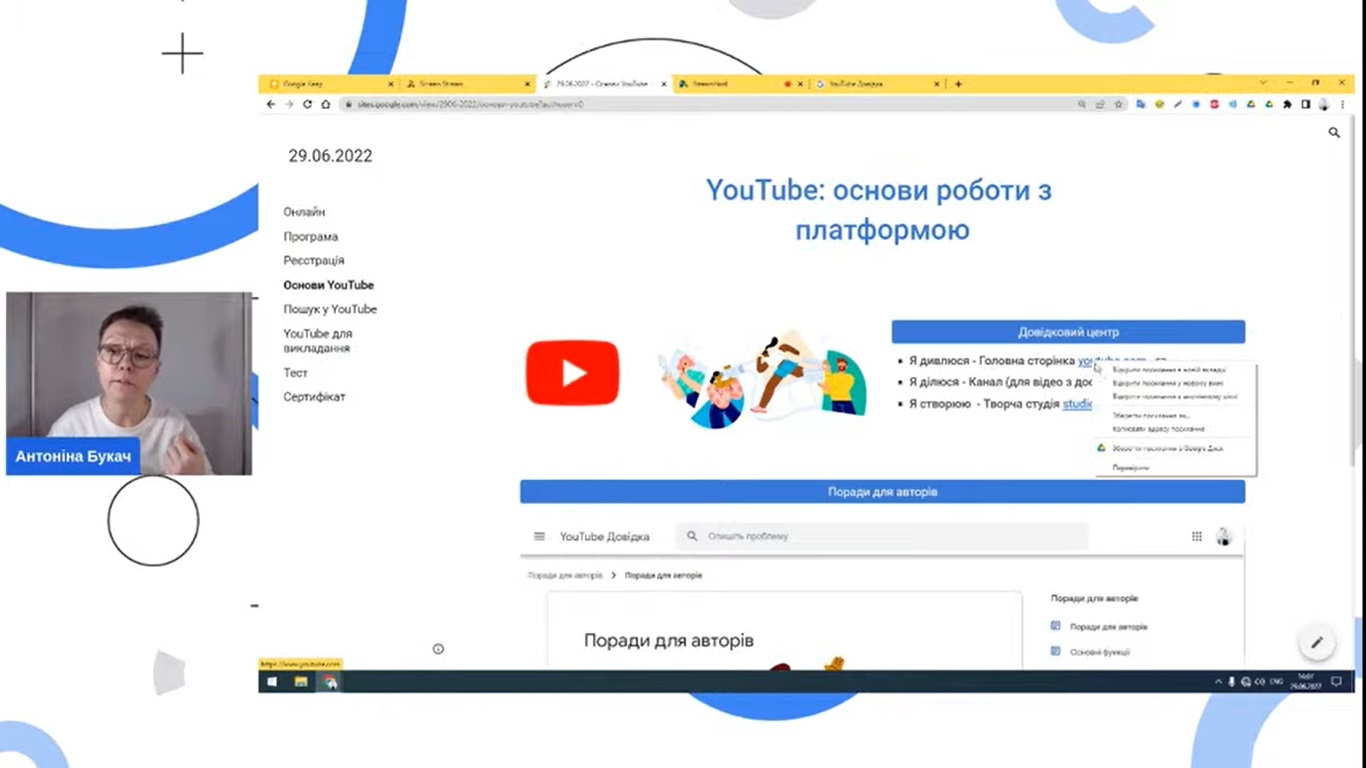
Task: Close the Google Keep tab
Action: point(391,84)
